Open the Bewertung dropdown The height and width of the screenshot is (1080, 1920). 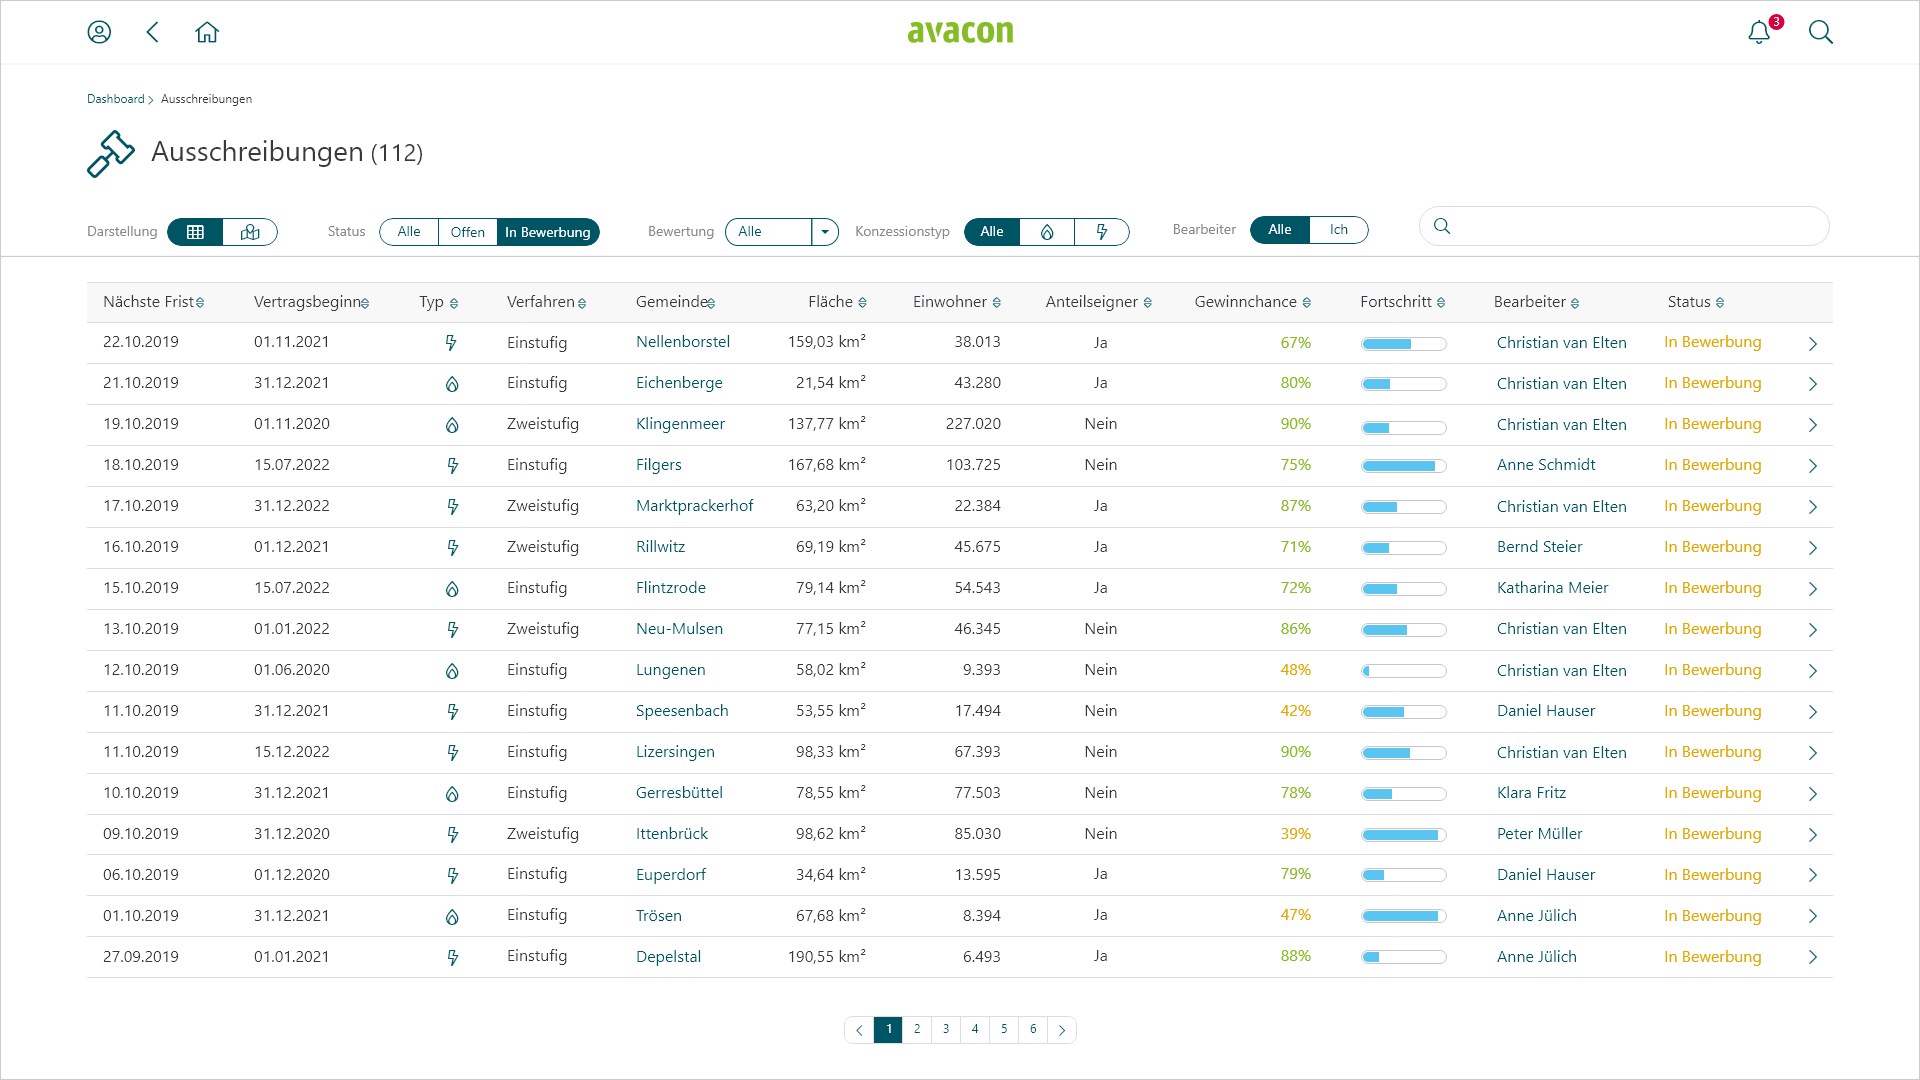pyautogui.click(x=824, y=232)
